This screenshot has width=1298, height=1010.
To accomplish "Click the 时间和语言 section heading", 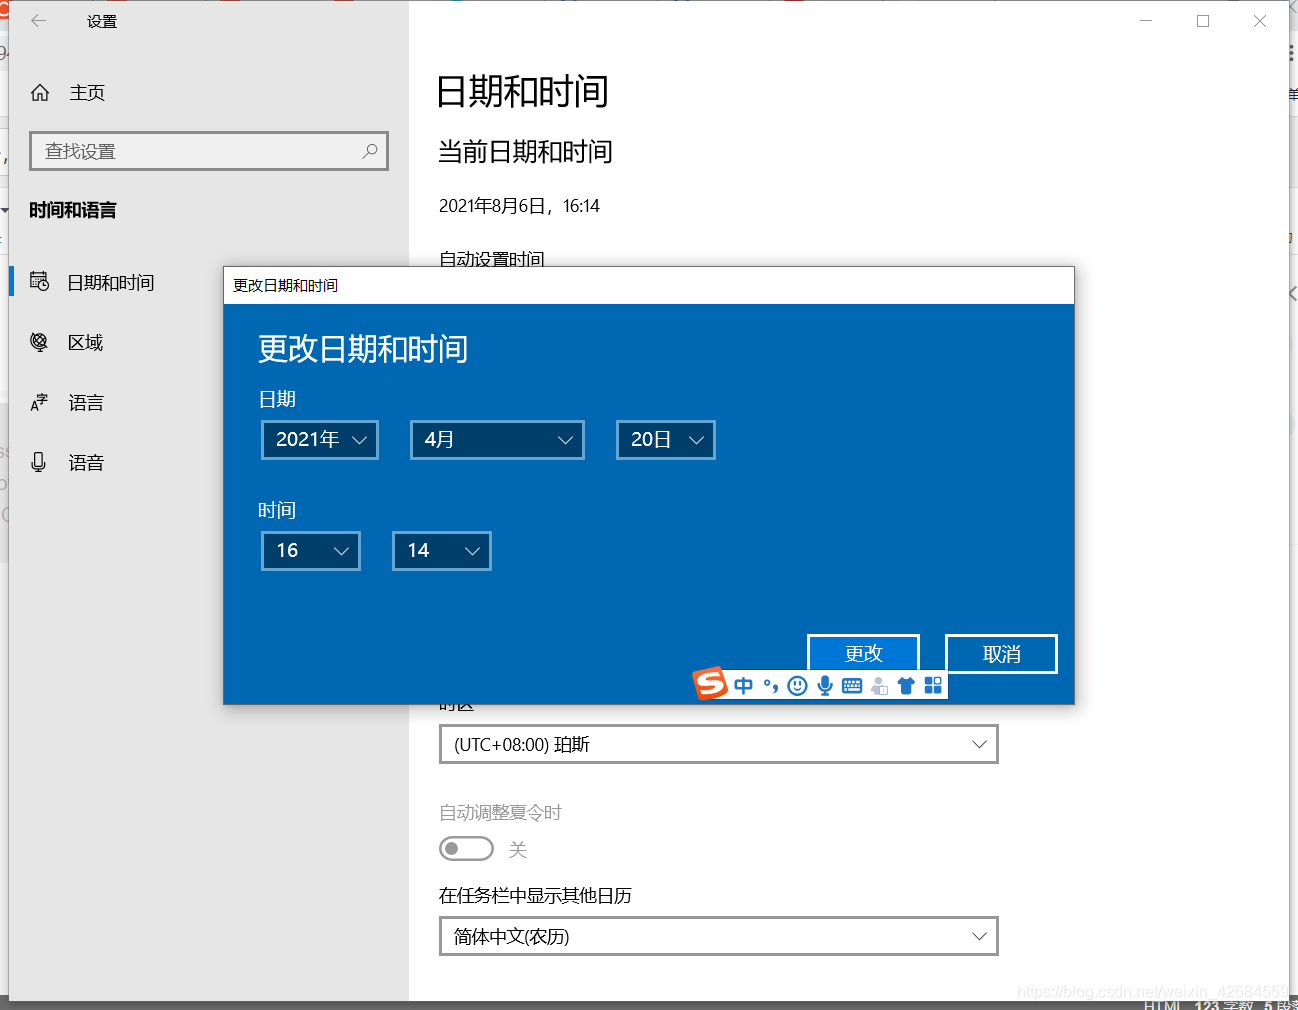I will tap(73, 210).
